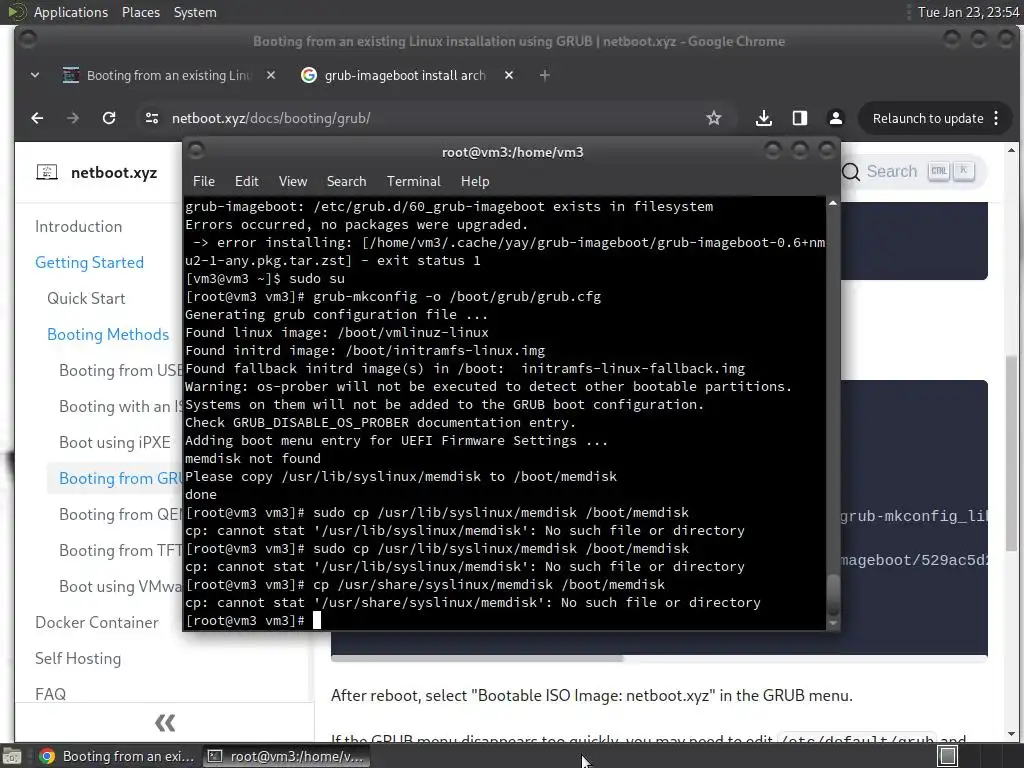
Task: Collapse the docs sidebar with double chevron
Action: (165, 722)
